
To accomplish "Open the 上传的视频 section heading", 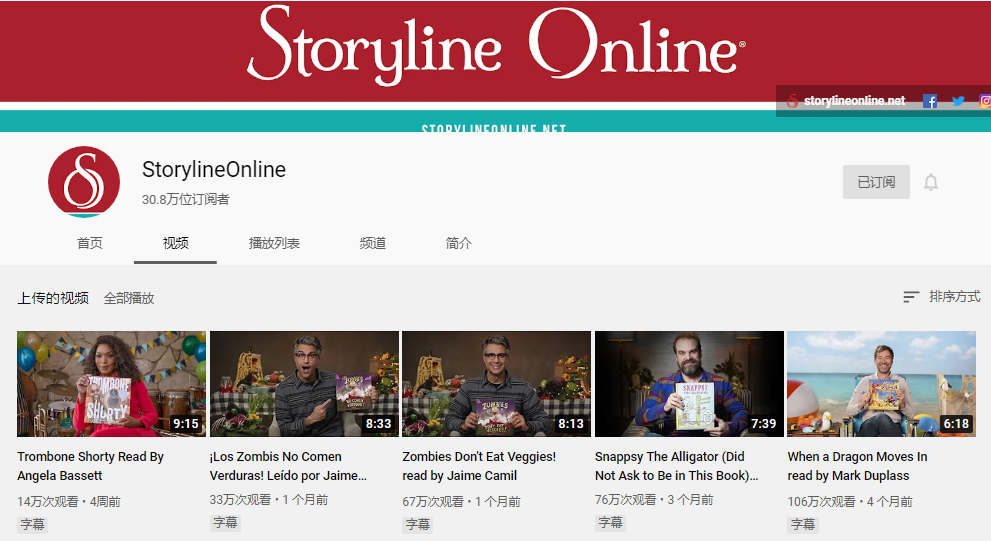I will 53,298.
